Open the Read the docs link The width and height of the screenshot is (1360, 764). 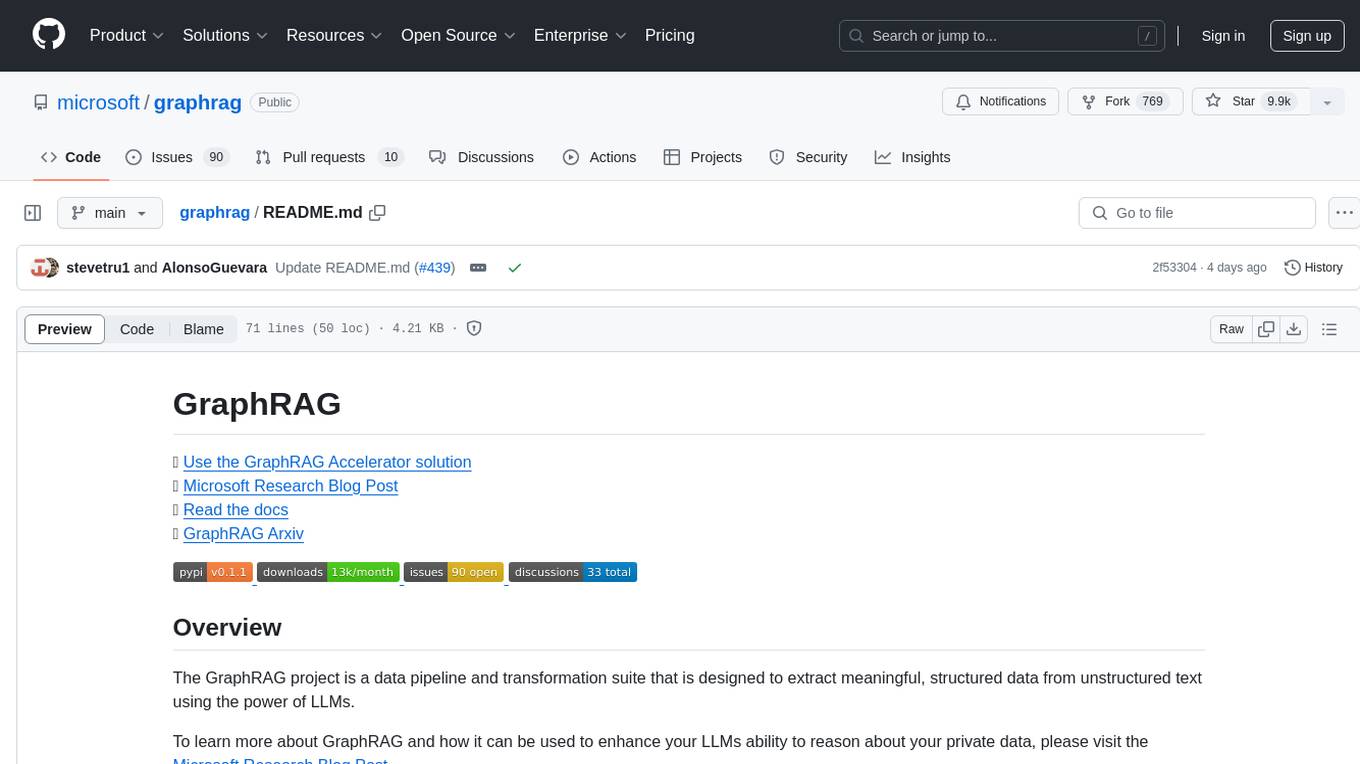click(x=235, y=510)
